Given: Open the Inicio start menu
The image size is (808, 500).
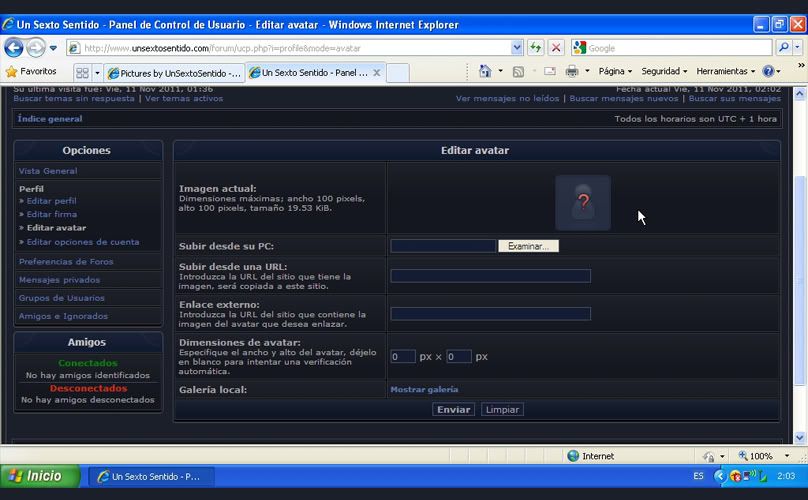Looking at the screenshot, I should [x=40, y=476].
